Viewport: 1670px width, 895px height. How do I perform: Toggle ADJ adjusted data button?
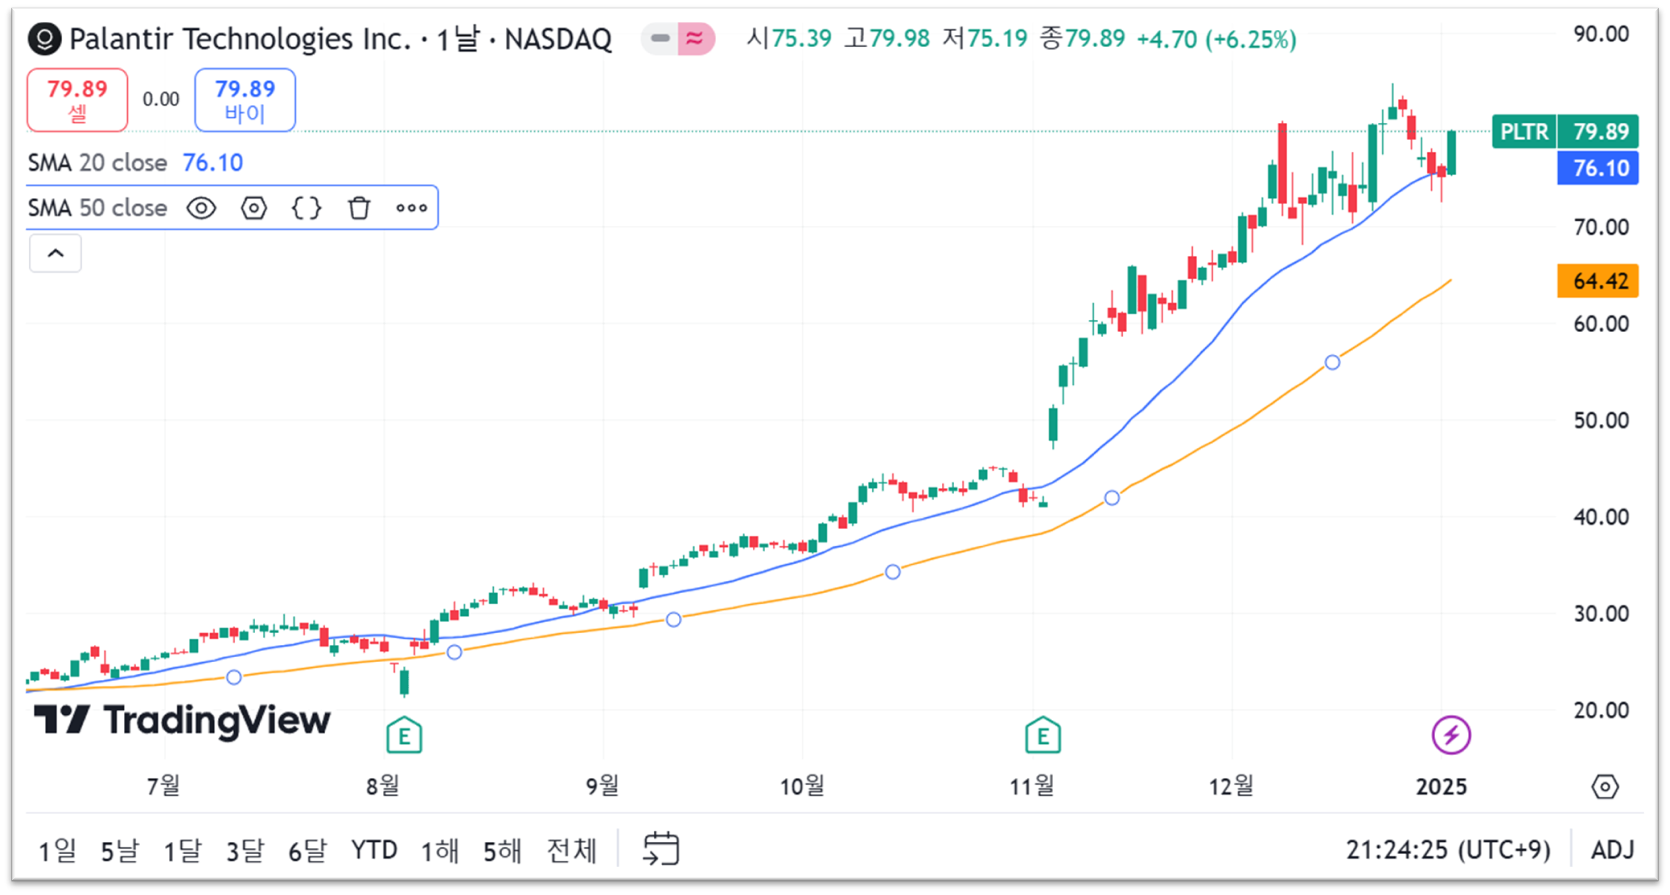point(1612,851)
